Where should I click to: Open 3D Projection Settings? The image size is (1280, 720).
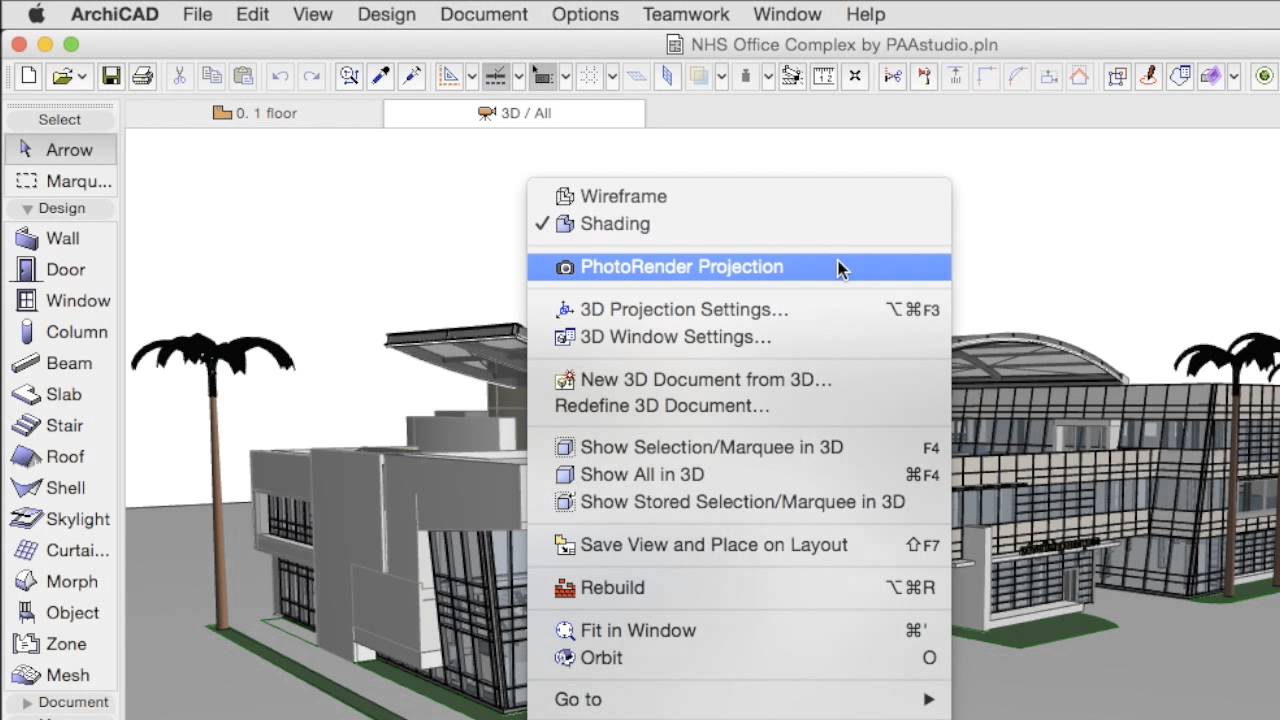point(739,310)
